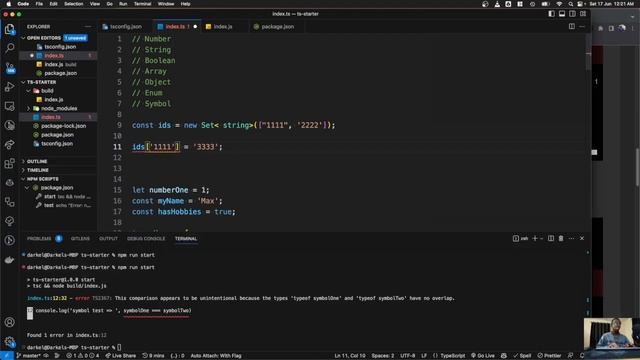Screen dimensions: 640x360
Task: Open macOS Spotlight search icon
Action: click(x=570, y=4)
